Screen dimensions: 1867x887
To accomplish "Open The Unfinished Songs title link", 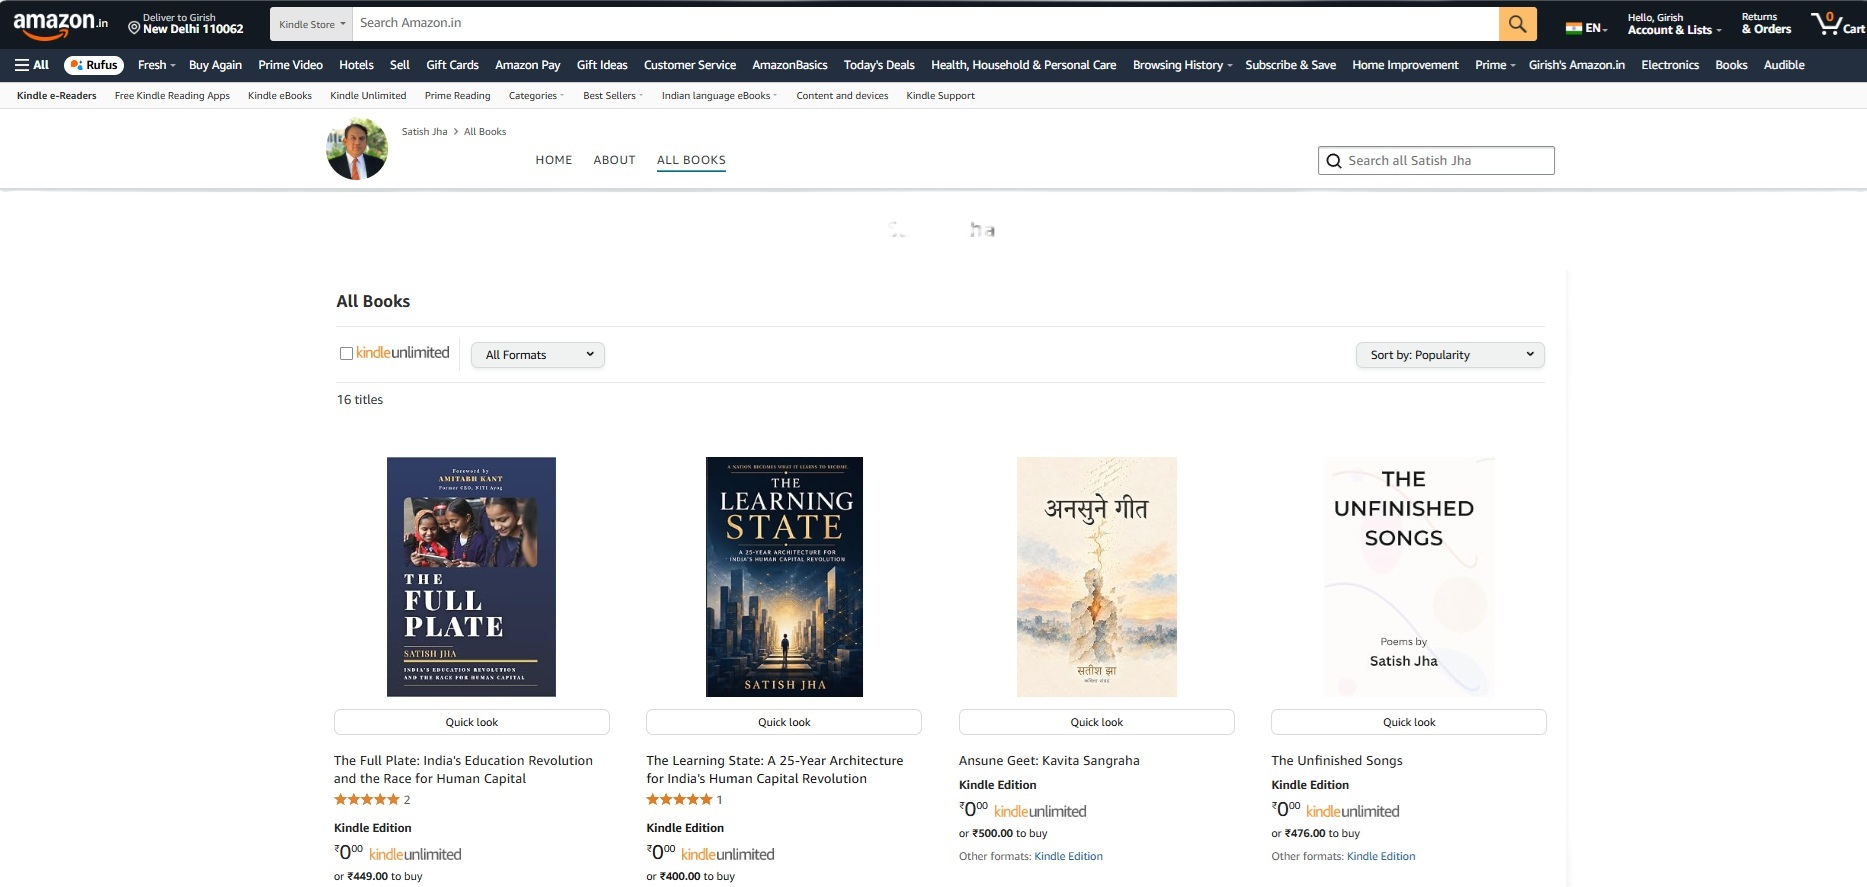I will (1337, 761).
